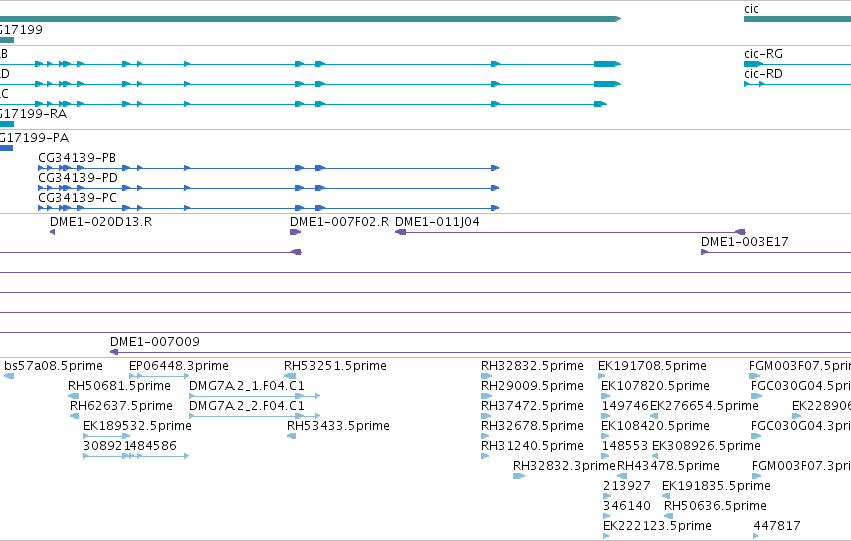
Task: Click the CG34139-PC label
Action: click(x=77, y=198)
